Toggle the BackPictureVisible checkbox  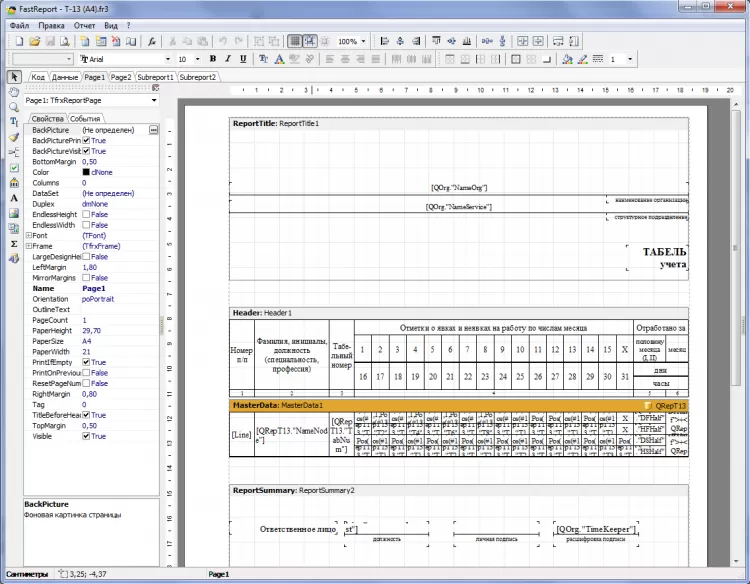pos(87,151)
